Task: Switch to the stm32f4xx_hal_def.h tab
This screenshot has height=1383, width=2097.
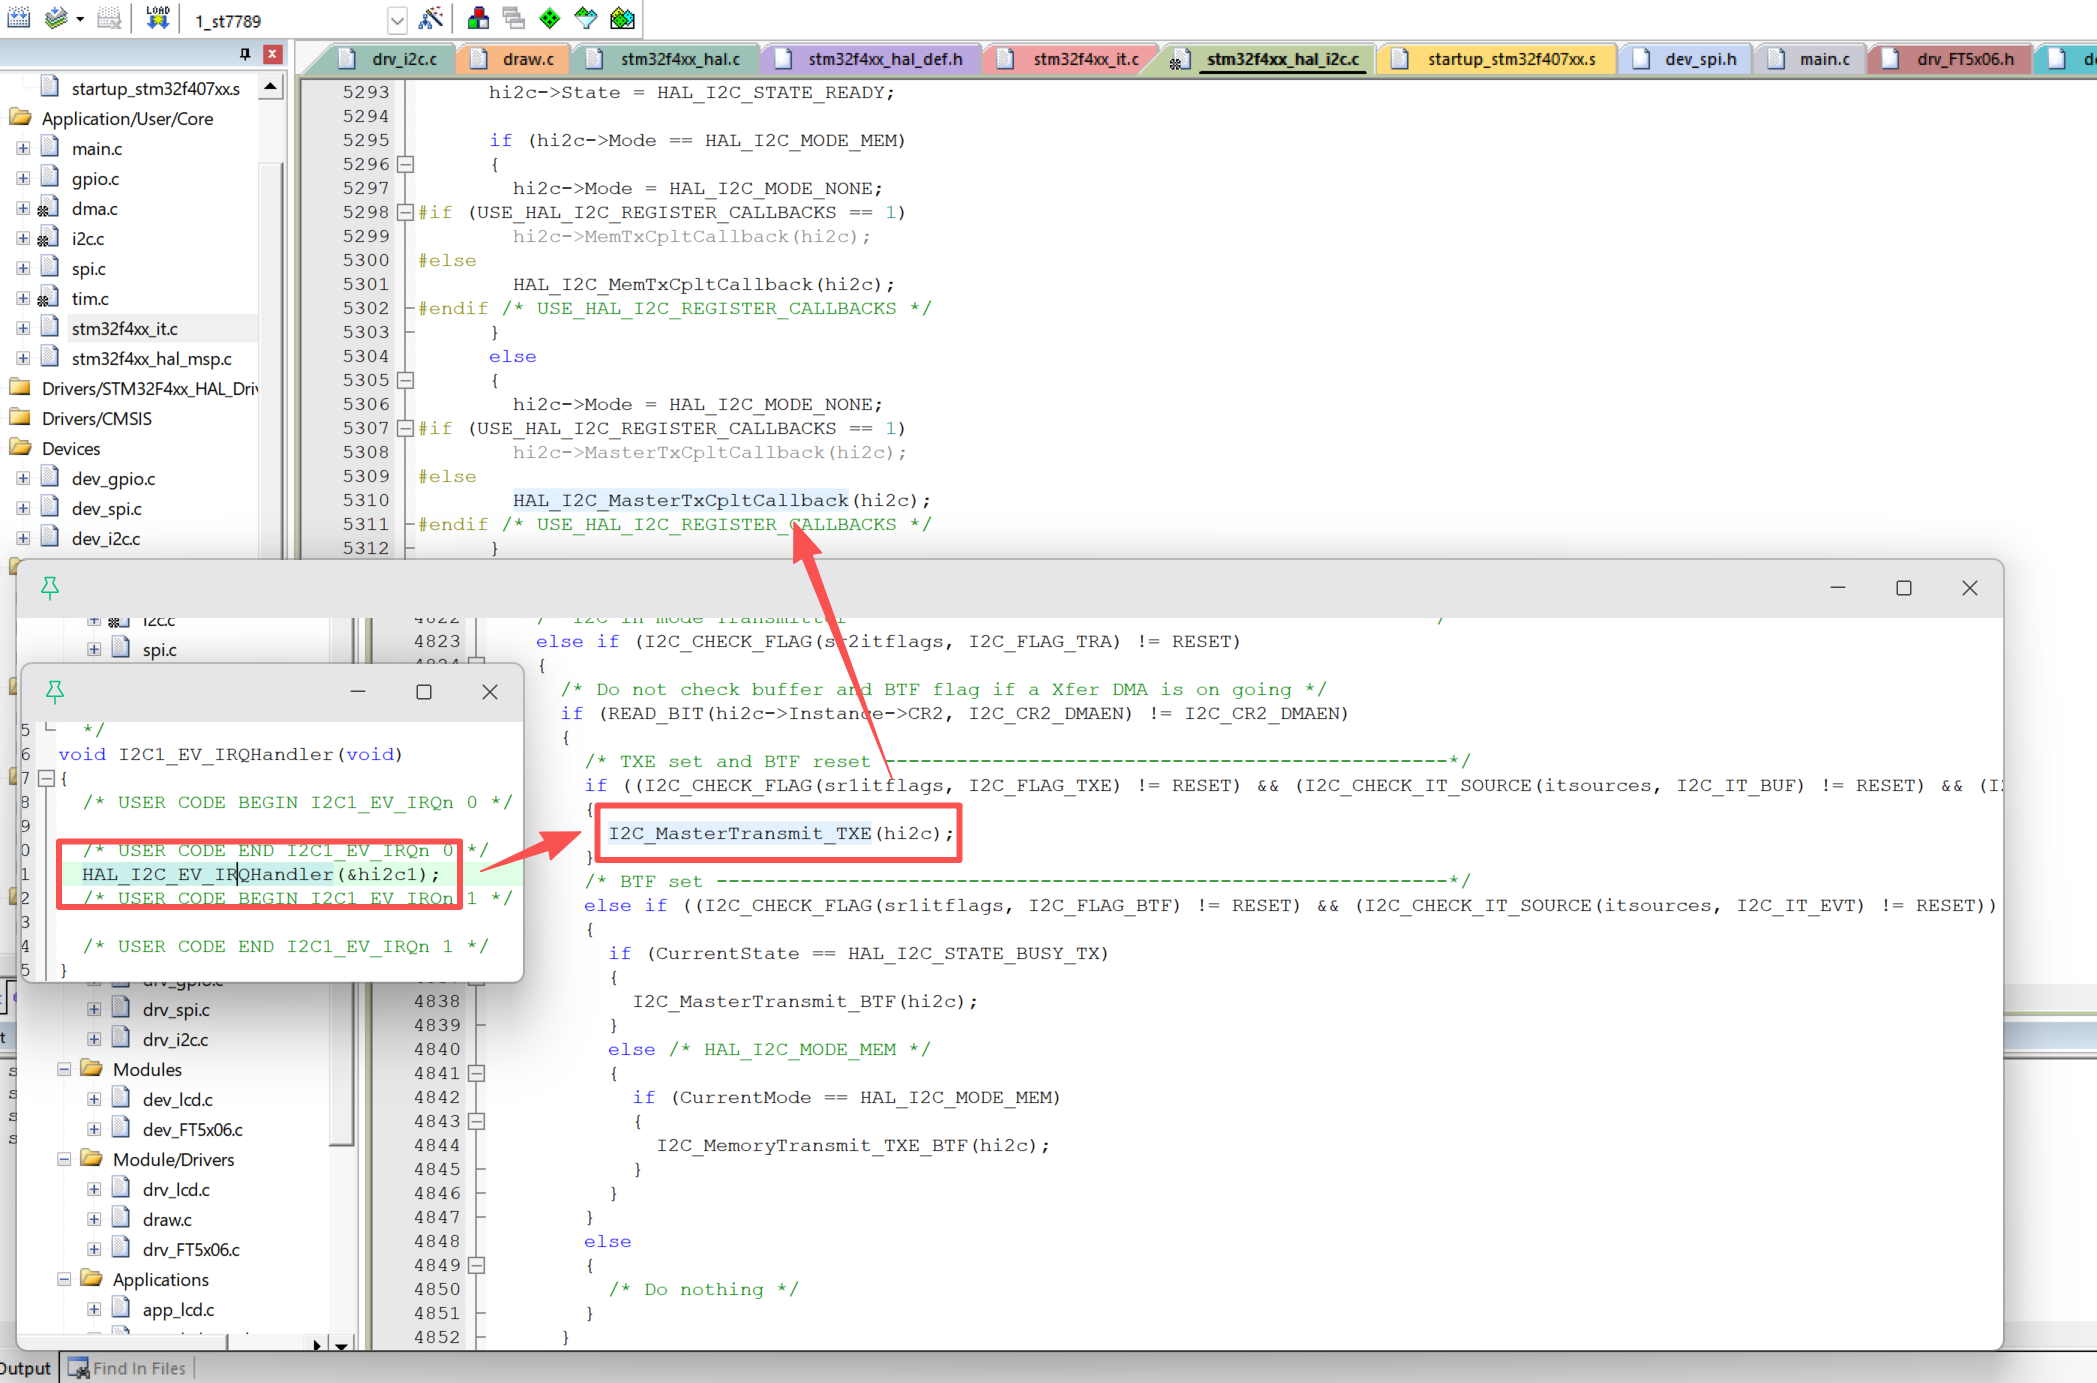Action: tap(874, 59)
